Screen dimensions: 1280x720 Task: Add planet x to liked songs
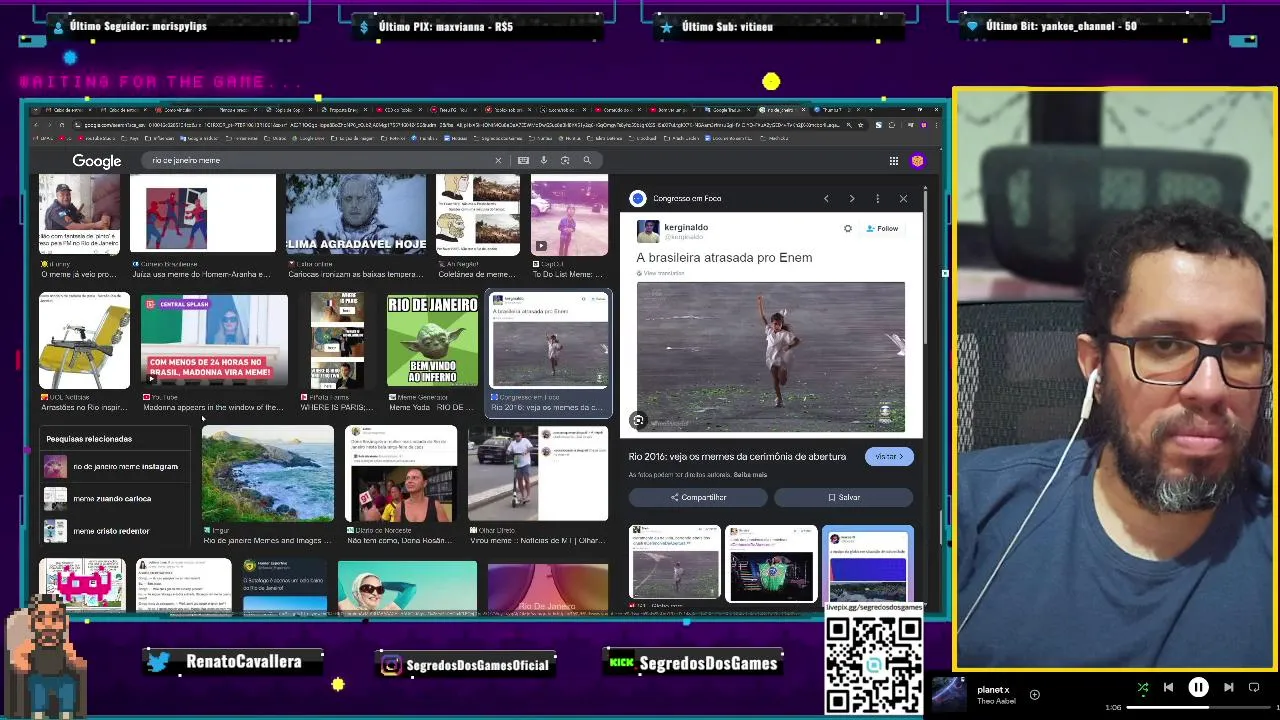[1035, 694]
